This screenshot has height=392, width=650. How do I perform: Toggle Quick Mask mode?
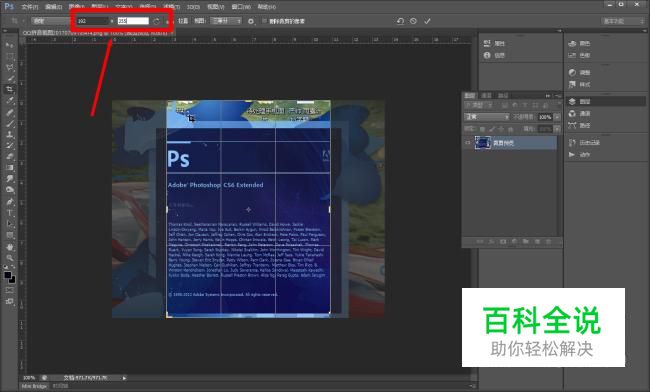point(10,290)
